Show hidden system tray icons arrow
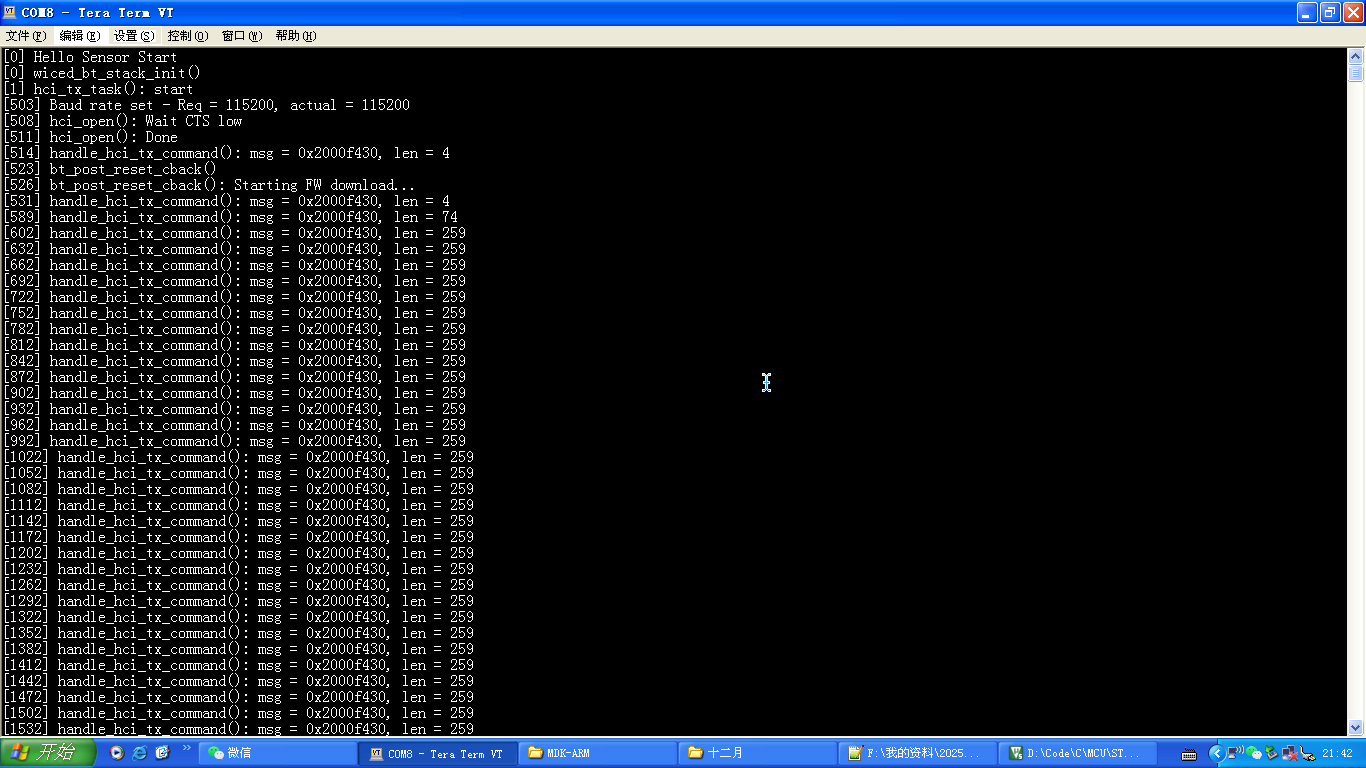This screenshot has width=1366, height=768. 1216,753
